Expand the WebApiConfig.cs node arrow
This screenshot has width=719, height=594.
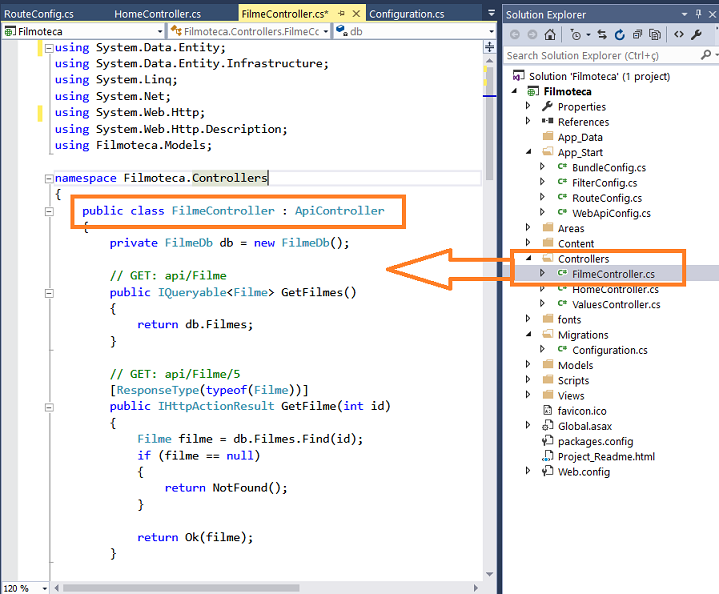click(542, 212)
